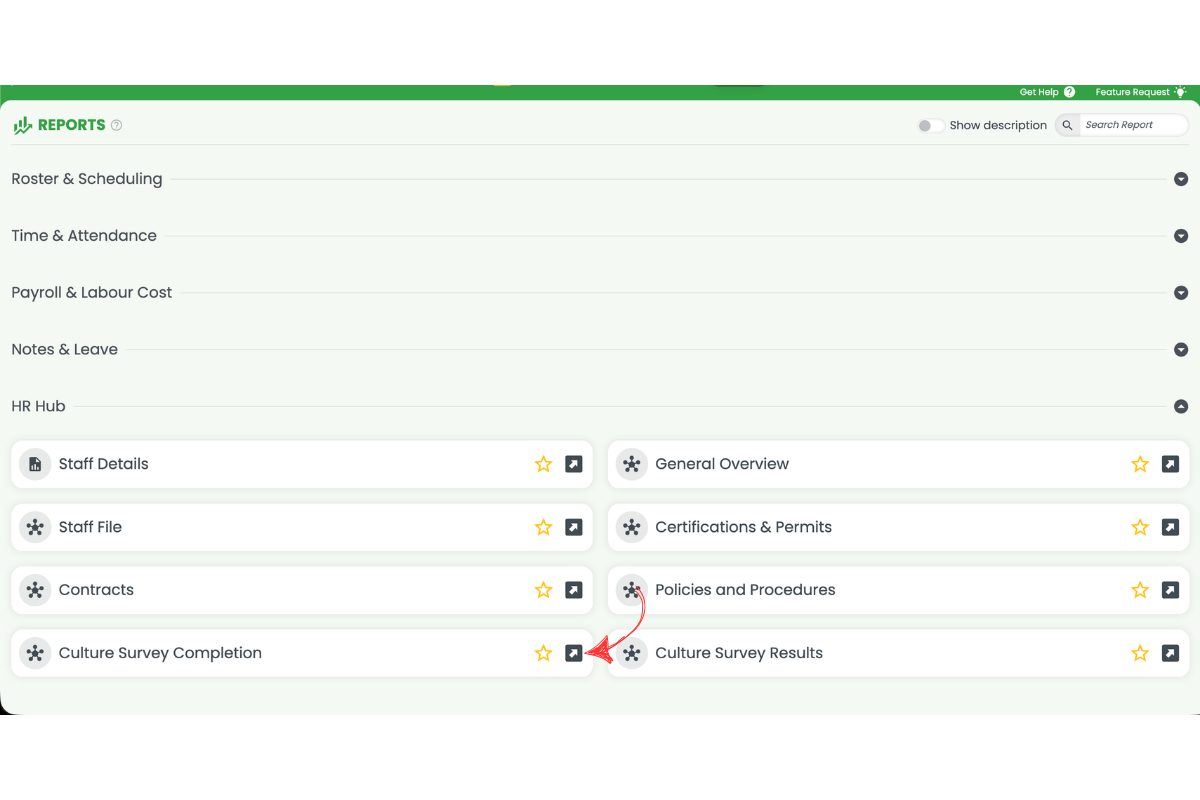Image resolution: width=1200 pixels, height=800 pixels.
Task: Expand the Roster & Scheduling section
Action: (x=1181, y=178)
